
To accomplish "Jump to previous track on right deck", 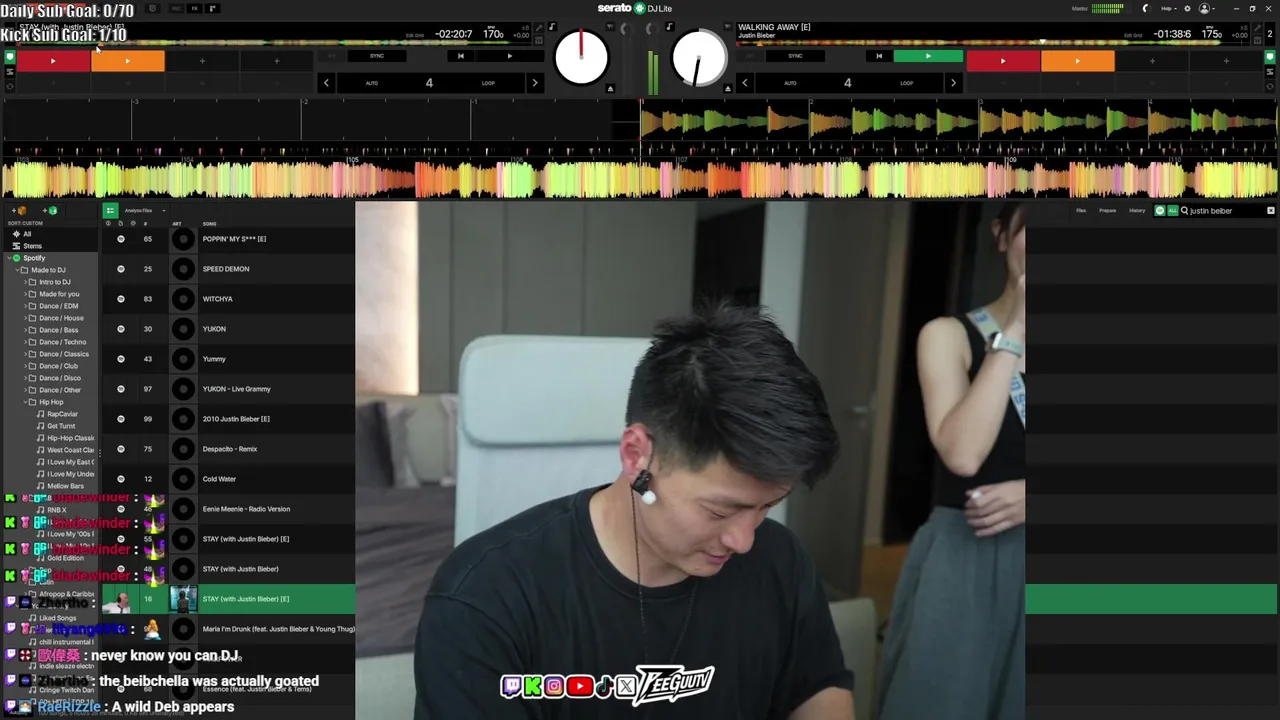I will click(879, 56).
